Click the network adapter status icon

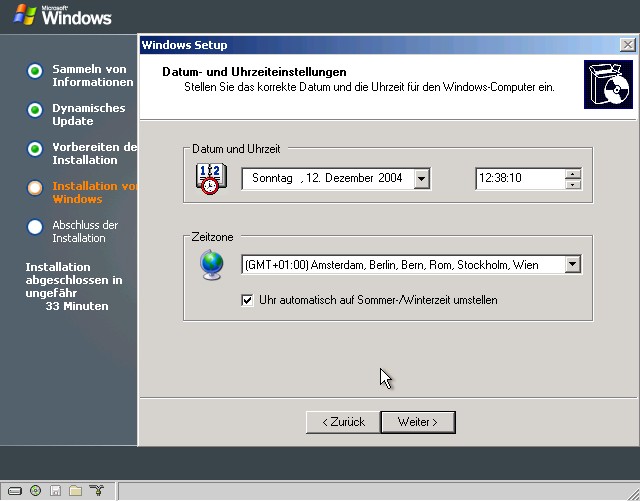point(97,490)
